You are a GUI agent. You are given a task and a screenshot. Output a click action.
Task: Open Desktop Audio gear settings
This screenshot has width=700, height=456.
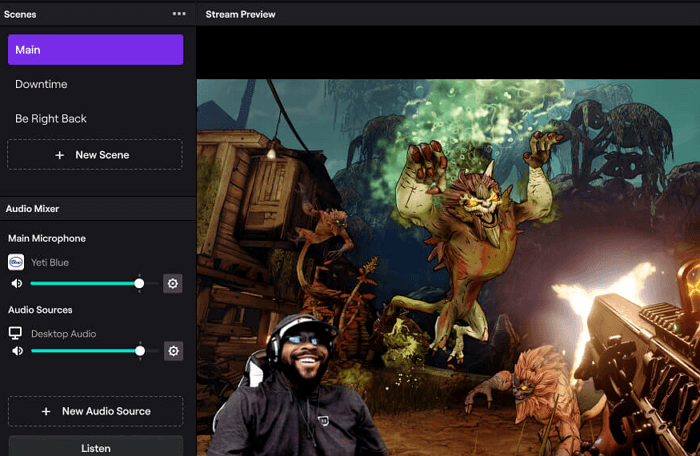tap(174, 351)
